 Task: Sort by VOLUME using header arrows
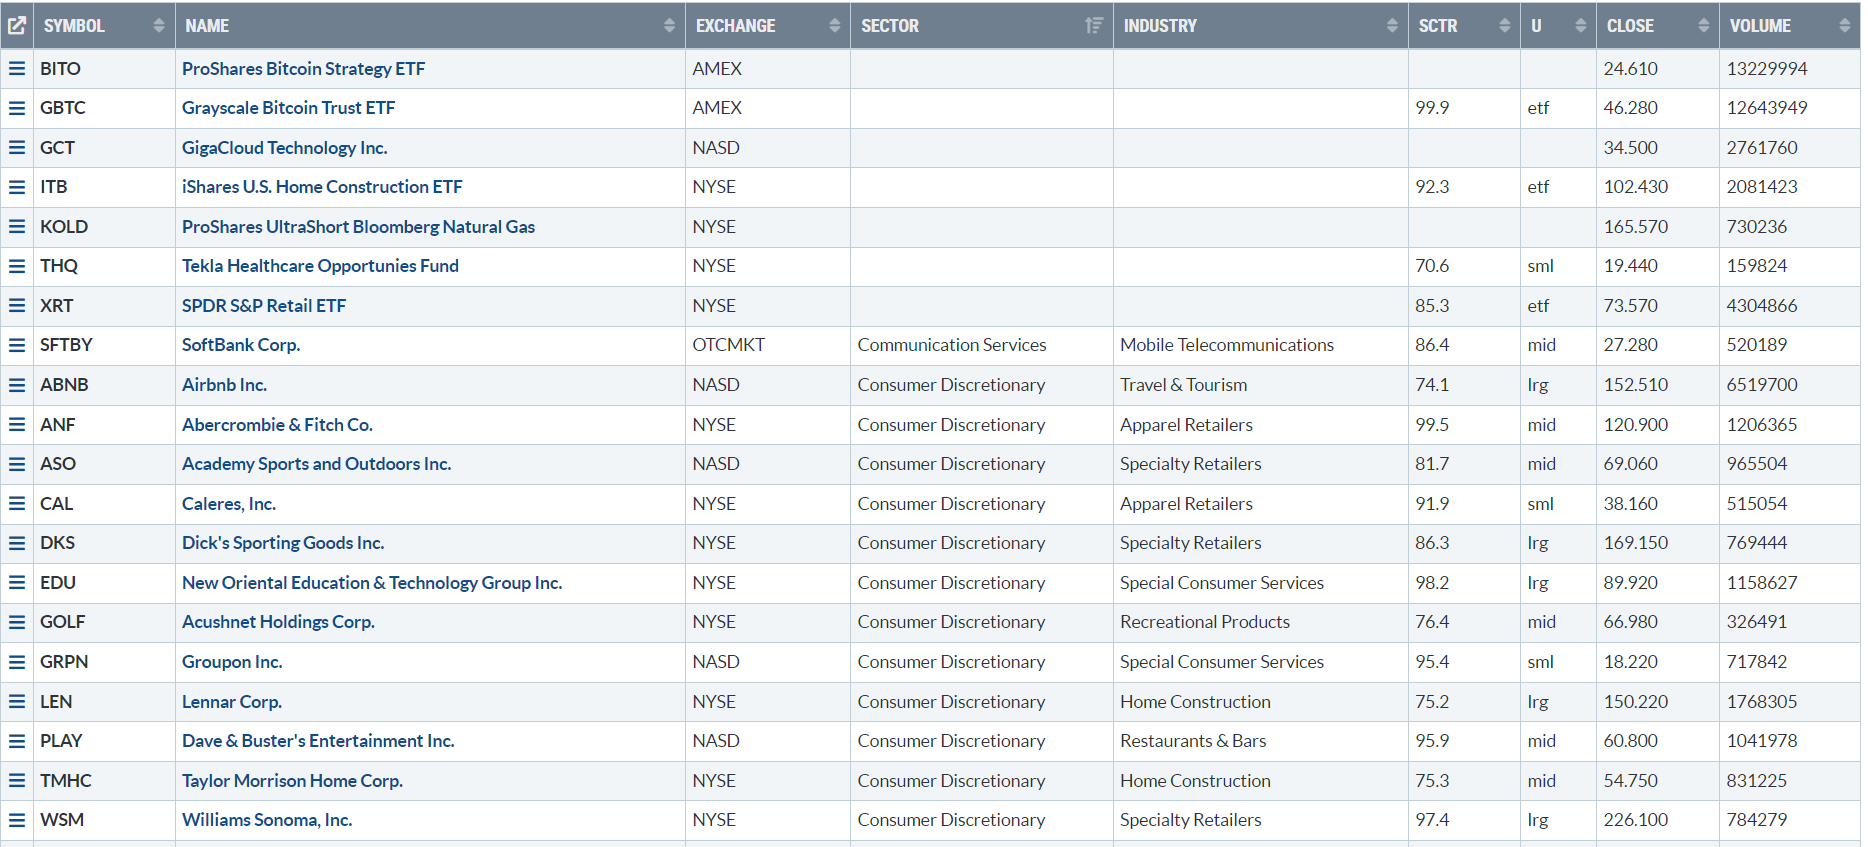tap(1844, 26)
